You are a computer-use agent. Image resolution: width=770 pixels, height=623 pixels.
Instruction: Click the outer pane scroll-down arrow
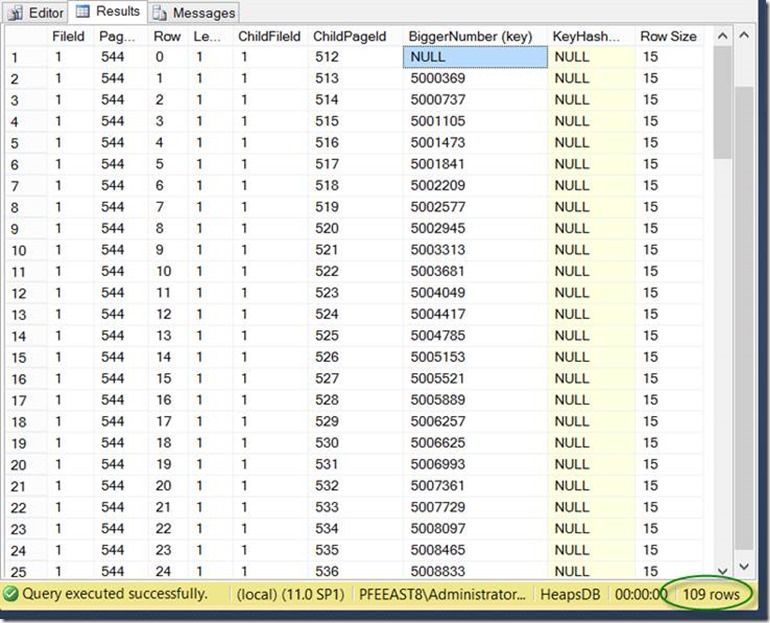(x=744, y=566)
